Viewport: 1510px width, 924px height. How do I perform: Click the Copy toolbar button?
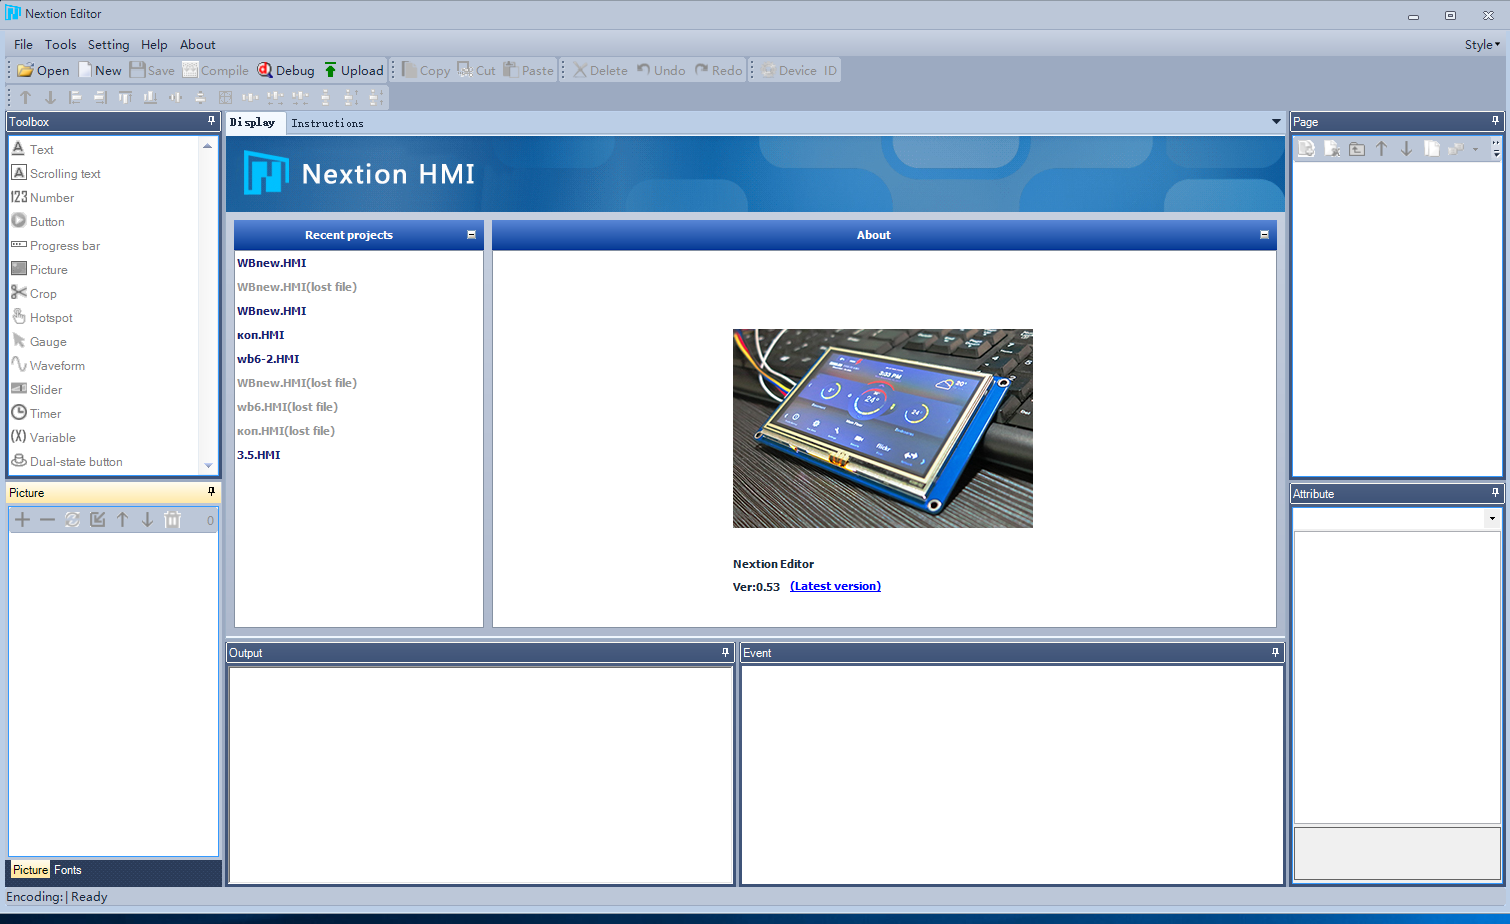pos(426,70)
